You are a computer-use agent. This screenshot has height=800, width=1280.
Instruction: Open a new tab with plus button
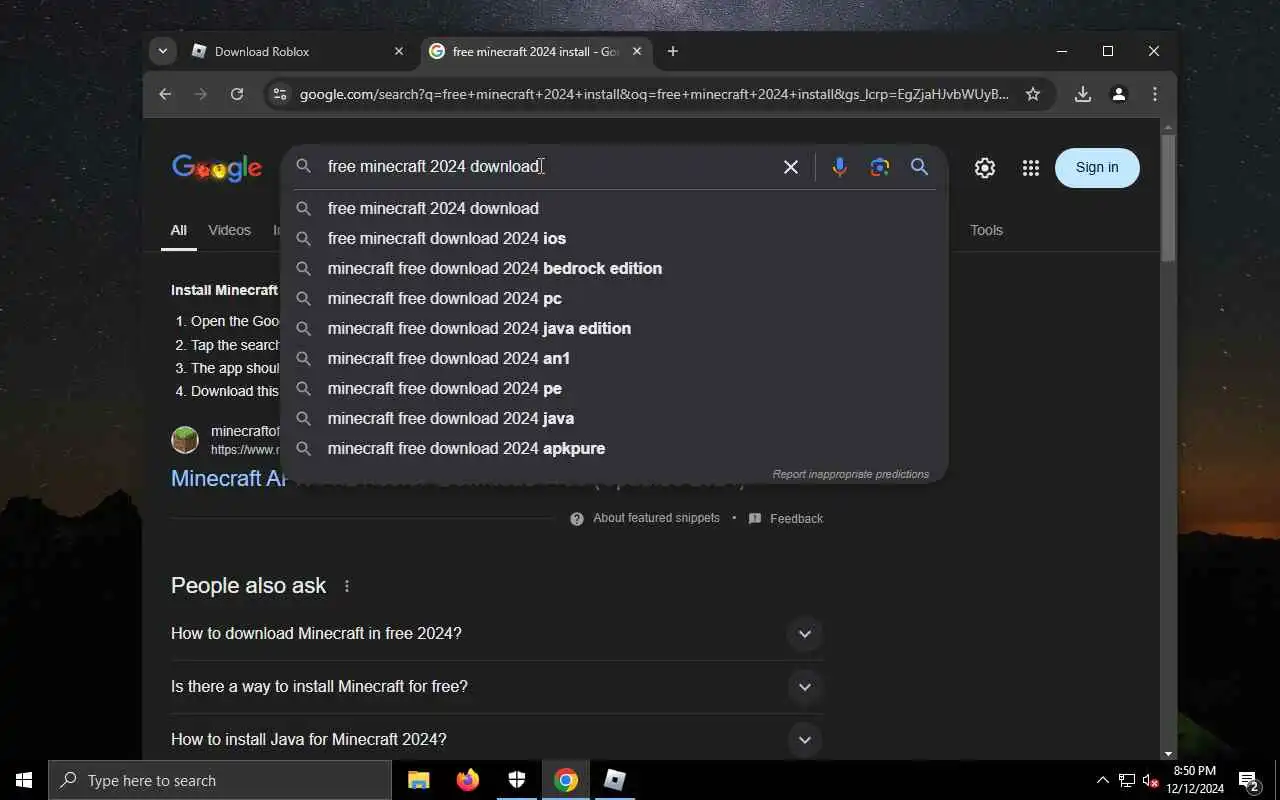click(x=672, y=51)
